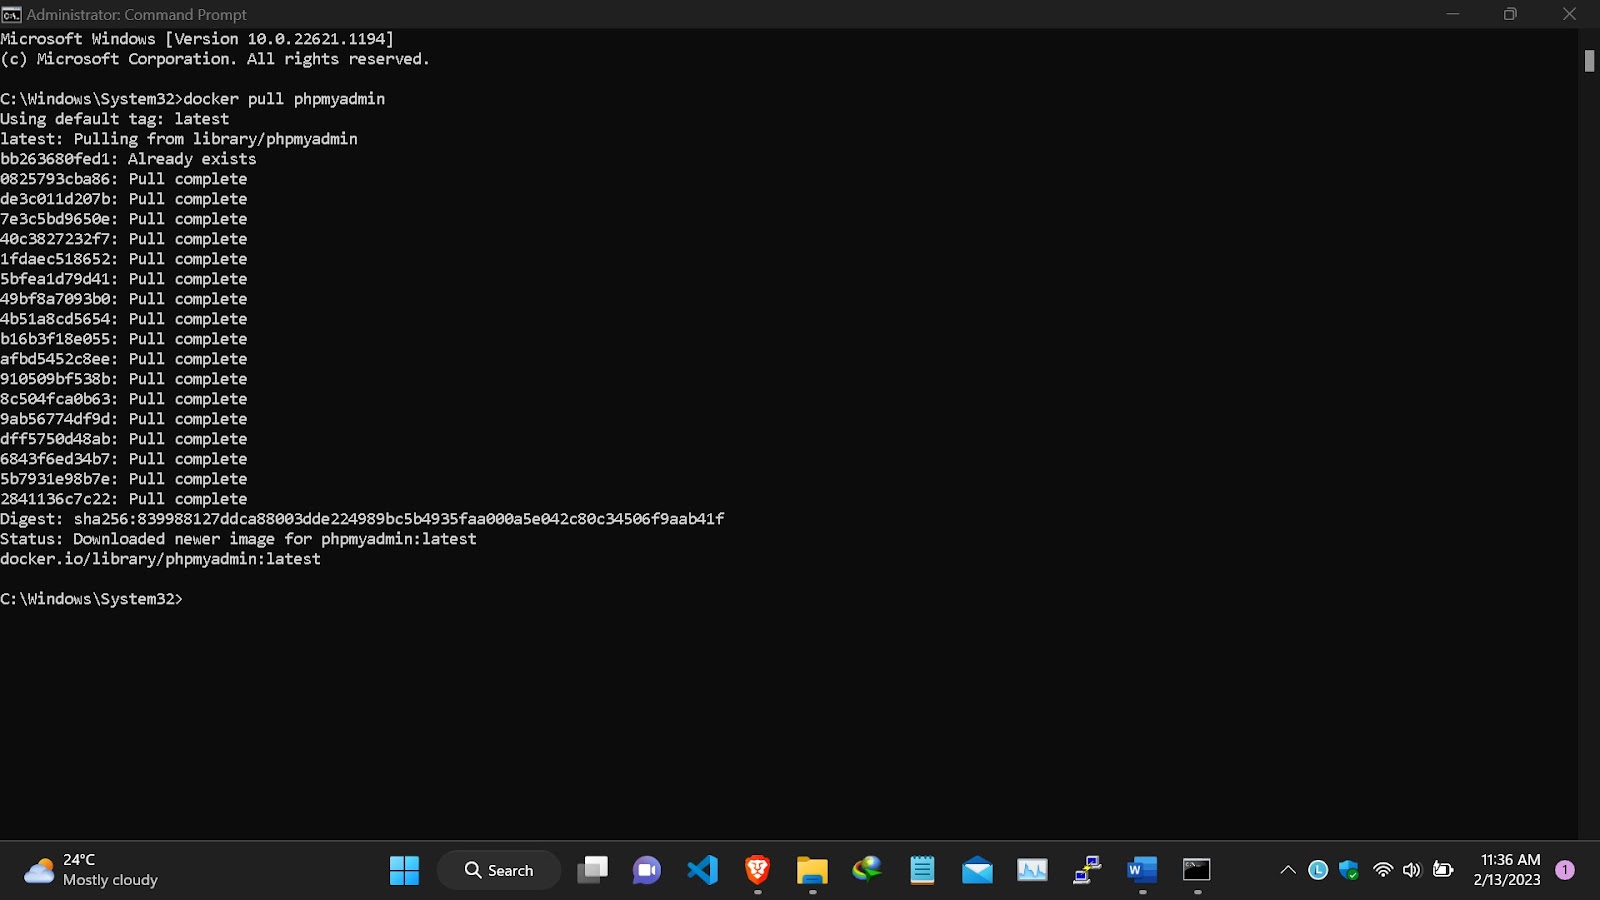Open the performance monitor taskbar icon

(1032, 870)
